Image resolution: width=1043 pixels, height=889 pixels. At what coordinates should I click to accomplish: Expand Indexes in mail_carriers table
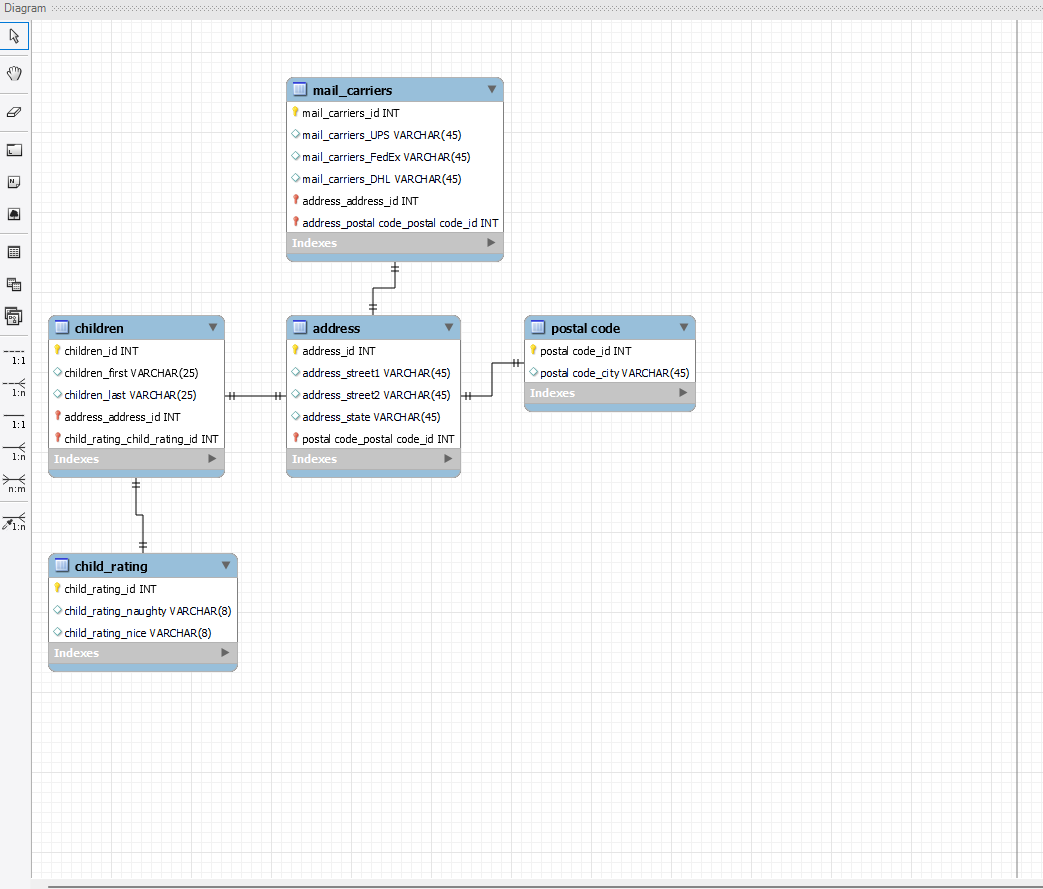[491, 243]
